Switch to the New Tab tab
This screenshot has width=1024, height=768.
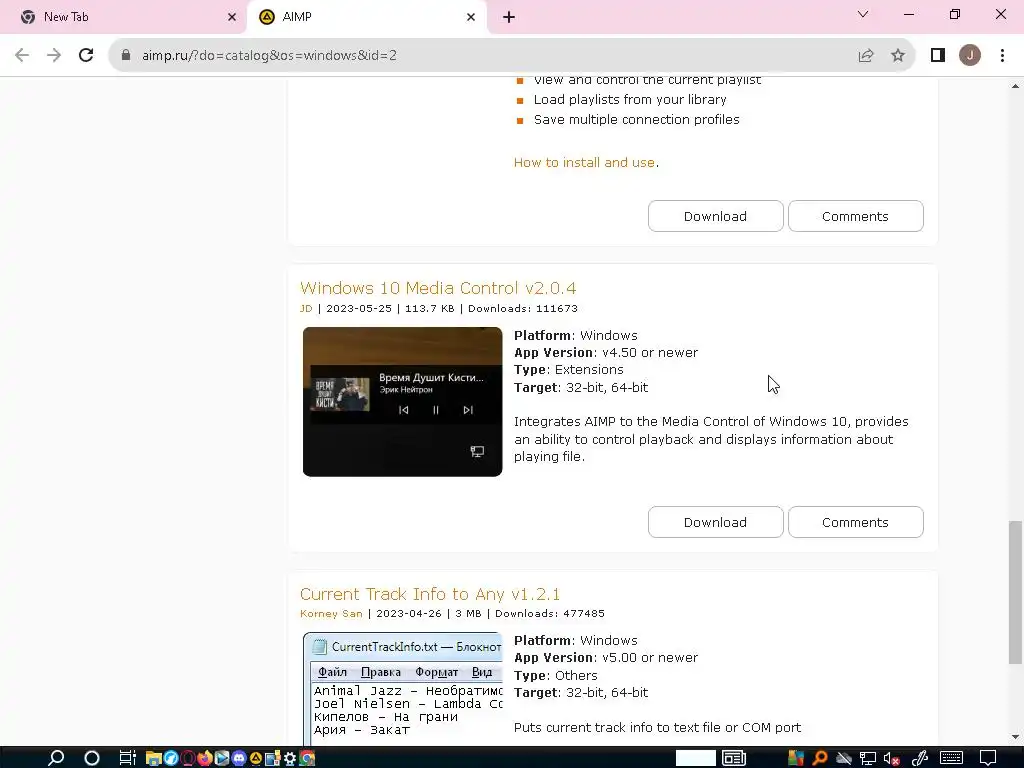click(122, 17)
